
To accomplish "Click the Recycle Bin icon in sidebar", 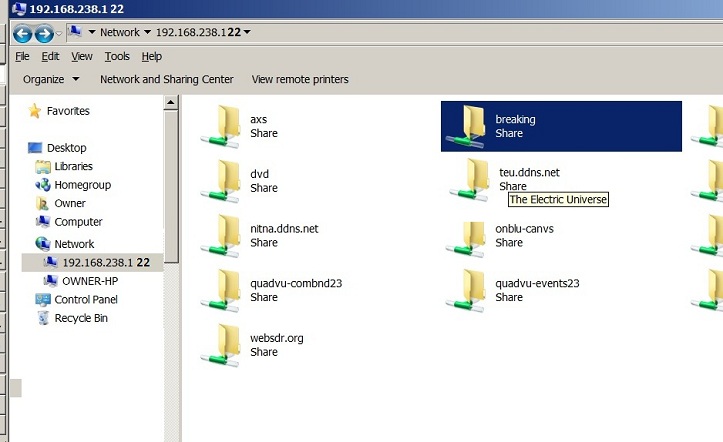I will (44, 318).
